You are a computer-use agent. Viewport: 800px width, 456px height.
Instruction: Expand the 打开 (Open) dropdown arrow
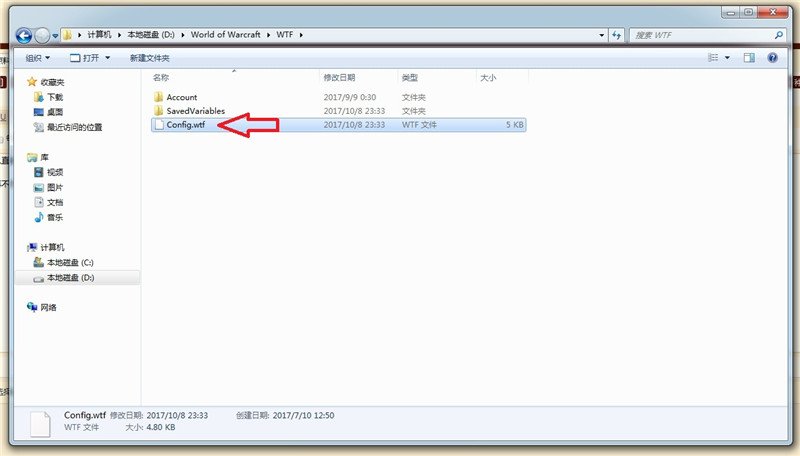click(x=107, y=58)
